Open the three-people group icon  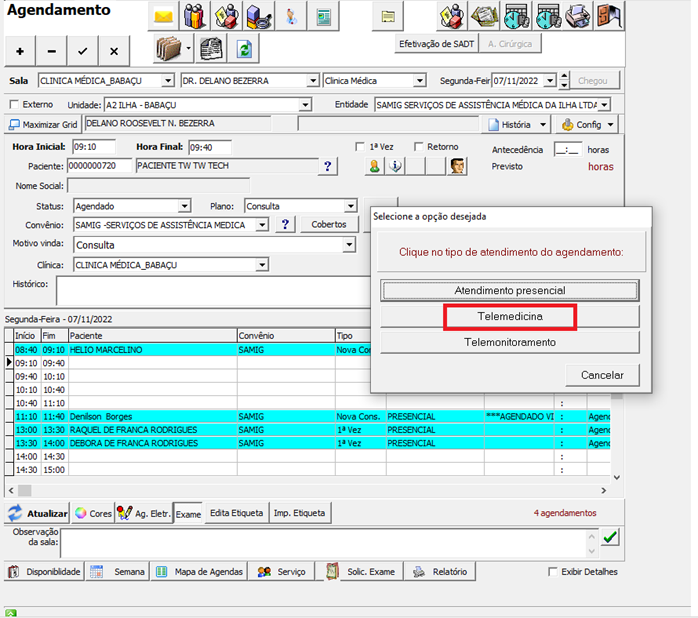195,16
